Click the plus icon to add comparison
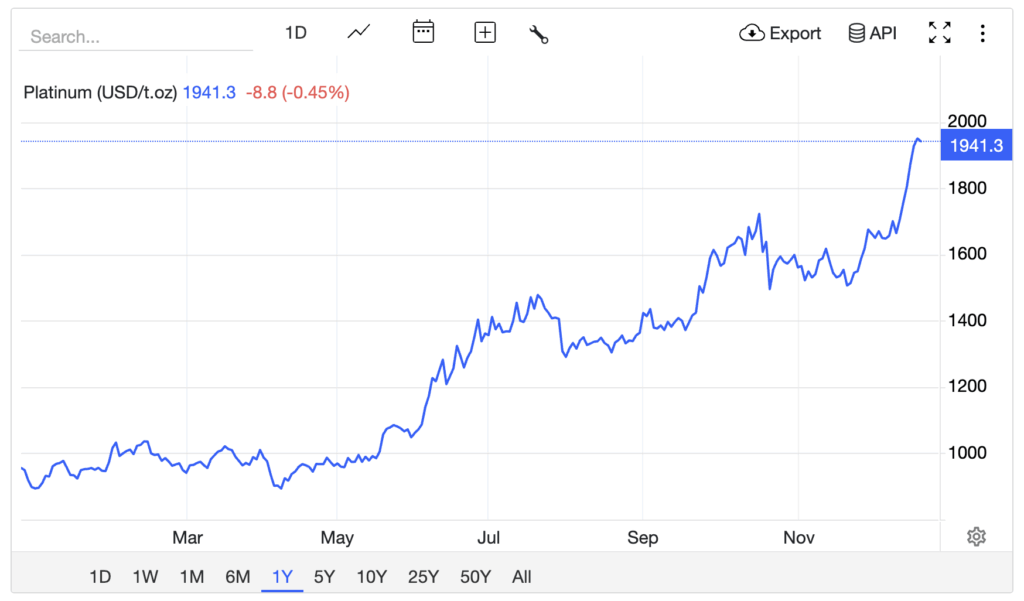This screenshot has height=601, width=1024. pos(485,33)
